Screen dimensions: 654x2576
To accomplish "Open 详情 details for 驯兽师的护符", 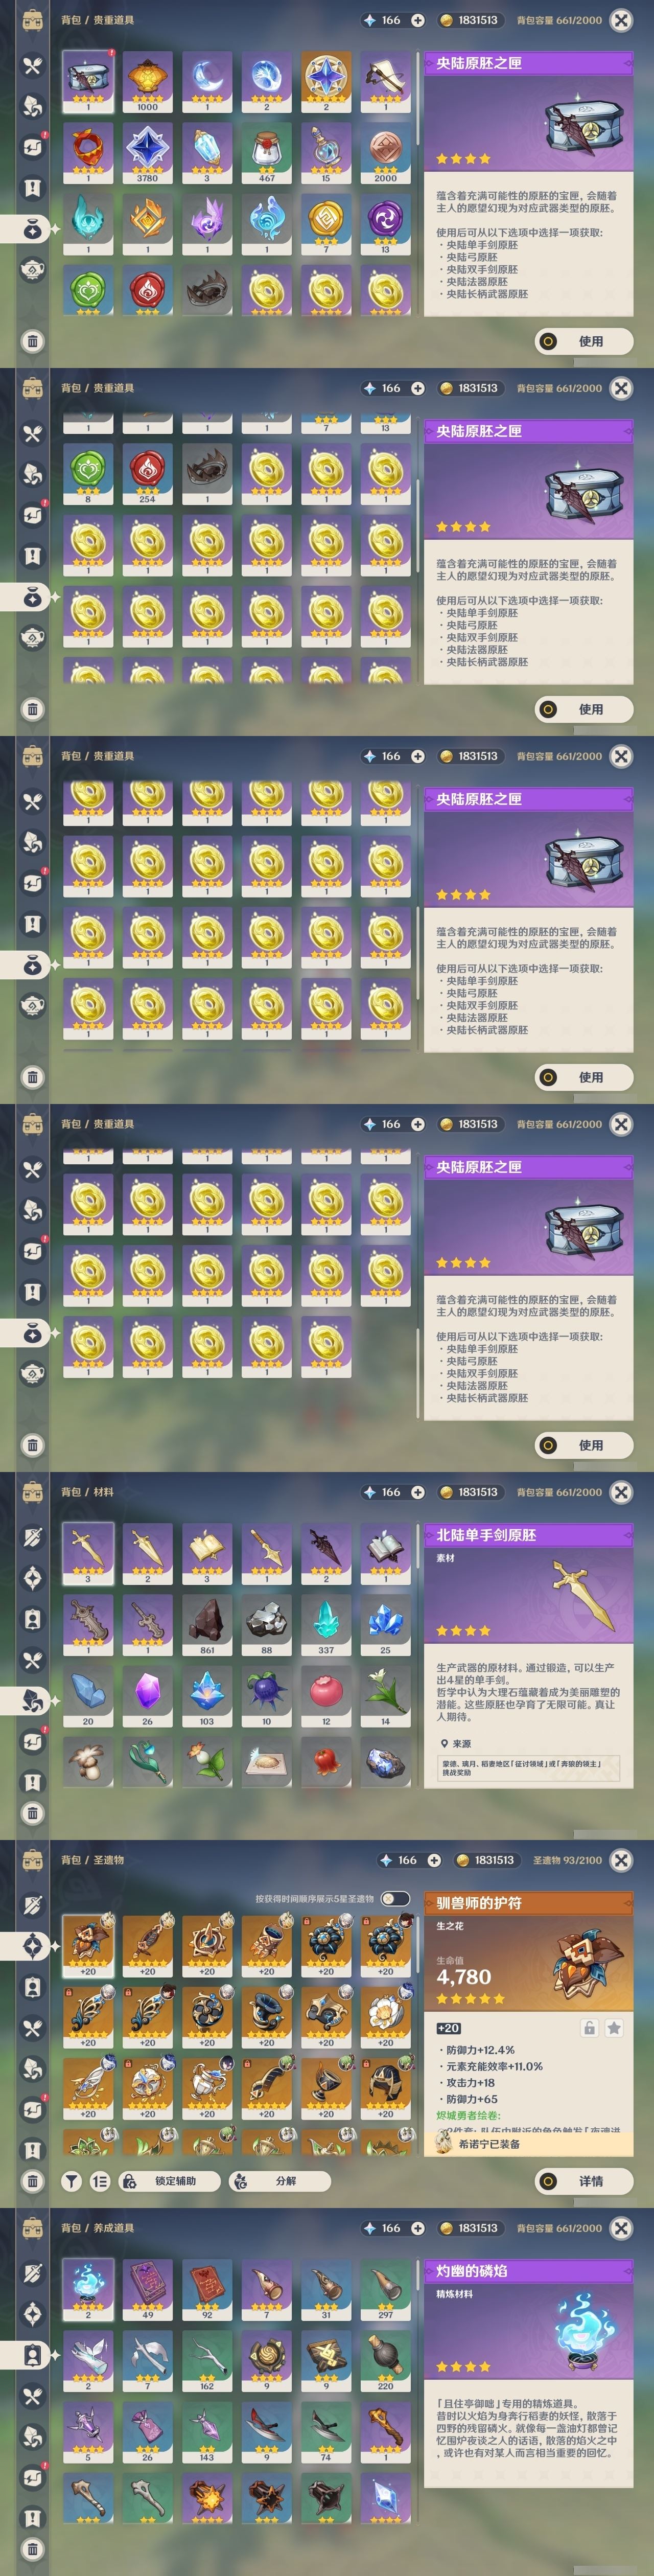I will [x=584, y=2181].
